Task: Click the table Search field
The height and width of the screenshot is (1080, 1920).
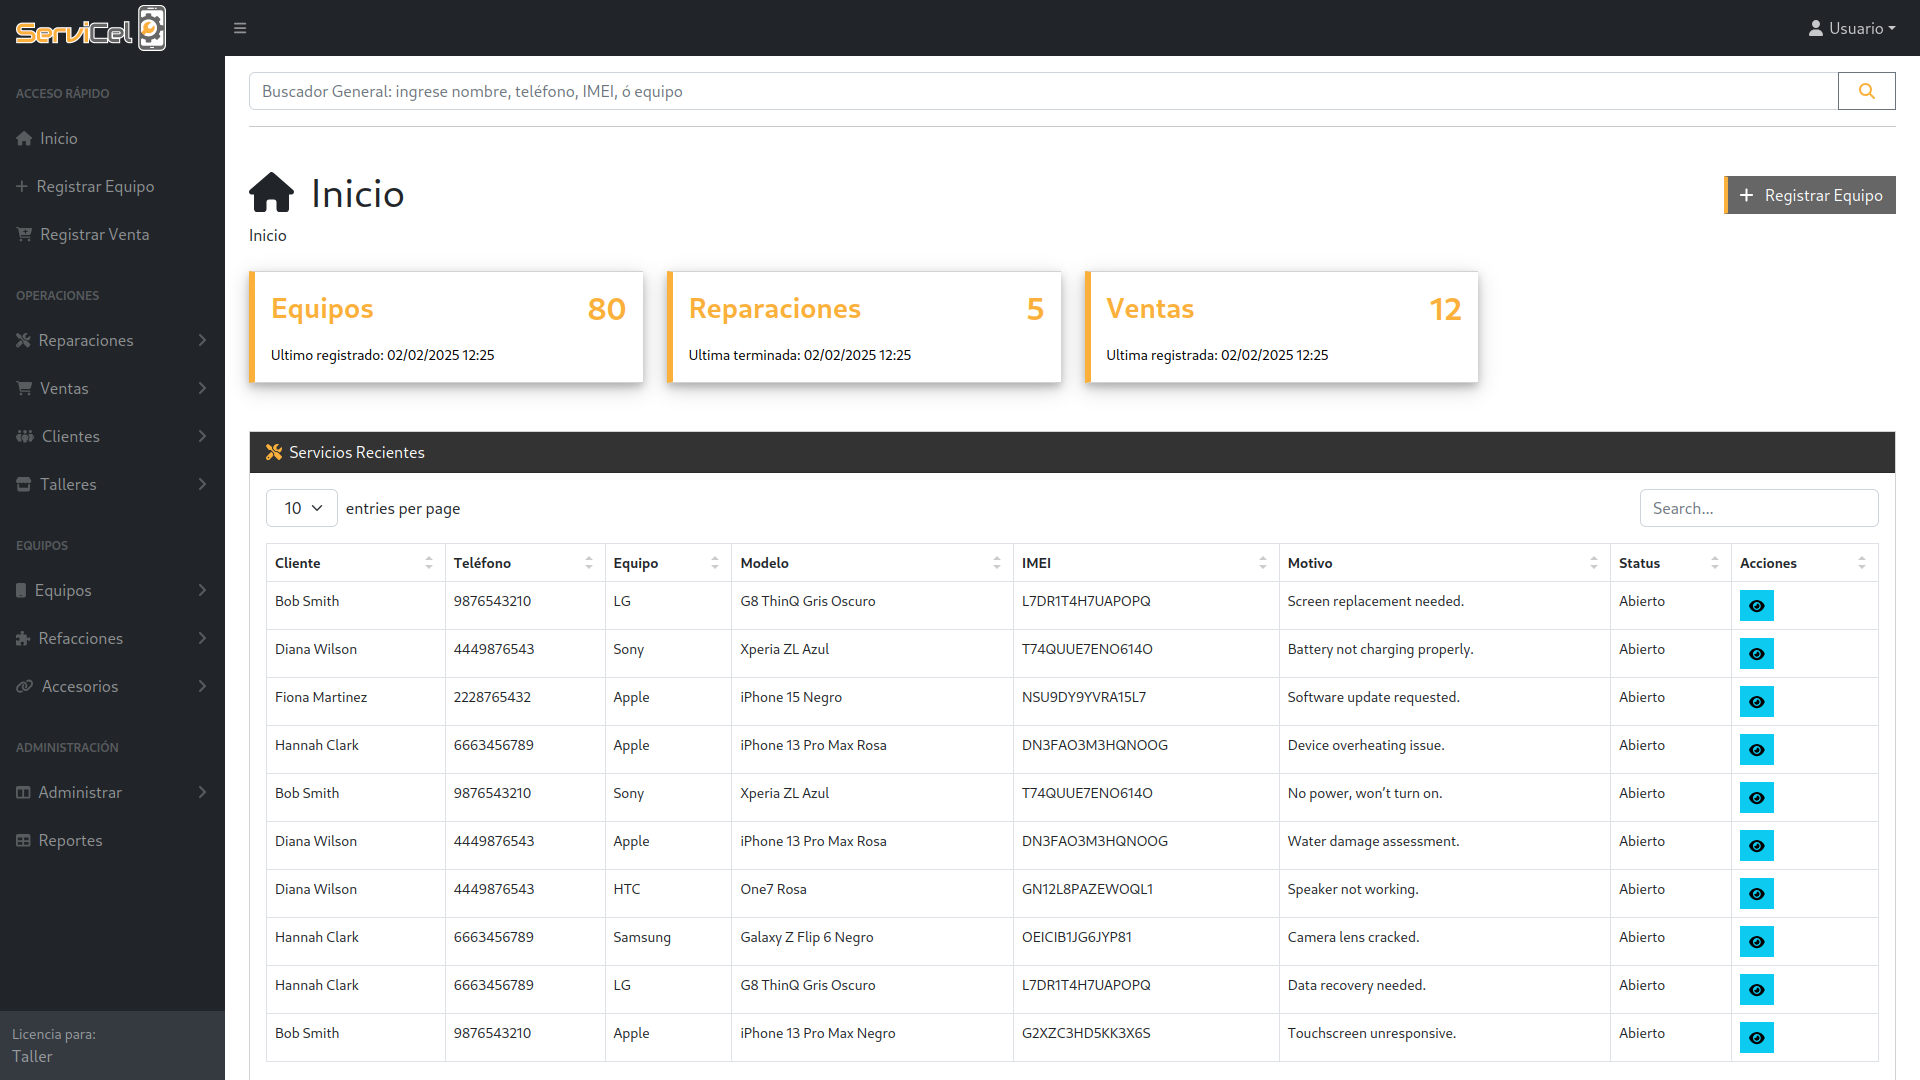Action: 1759,508
